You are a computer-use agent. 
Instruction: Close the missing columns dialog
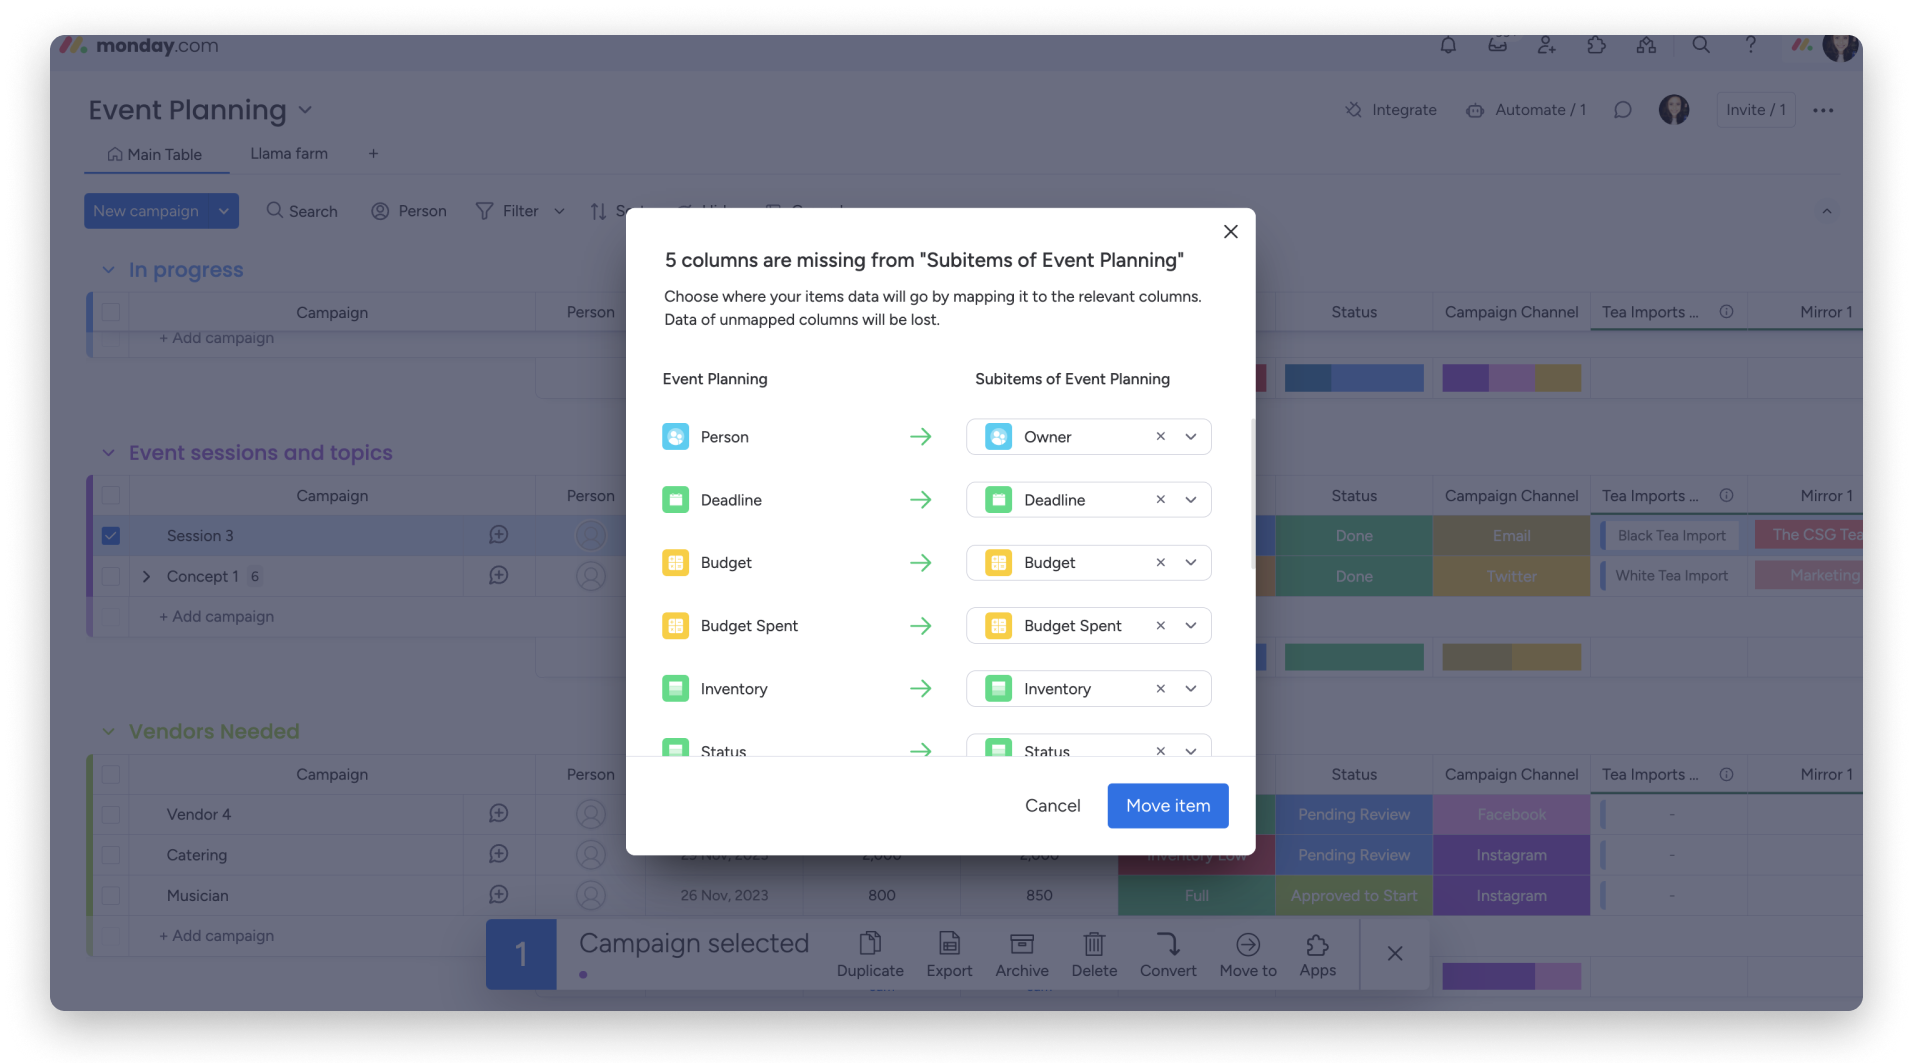(x=1231, y=232)
